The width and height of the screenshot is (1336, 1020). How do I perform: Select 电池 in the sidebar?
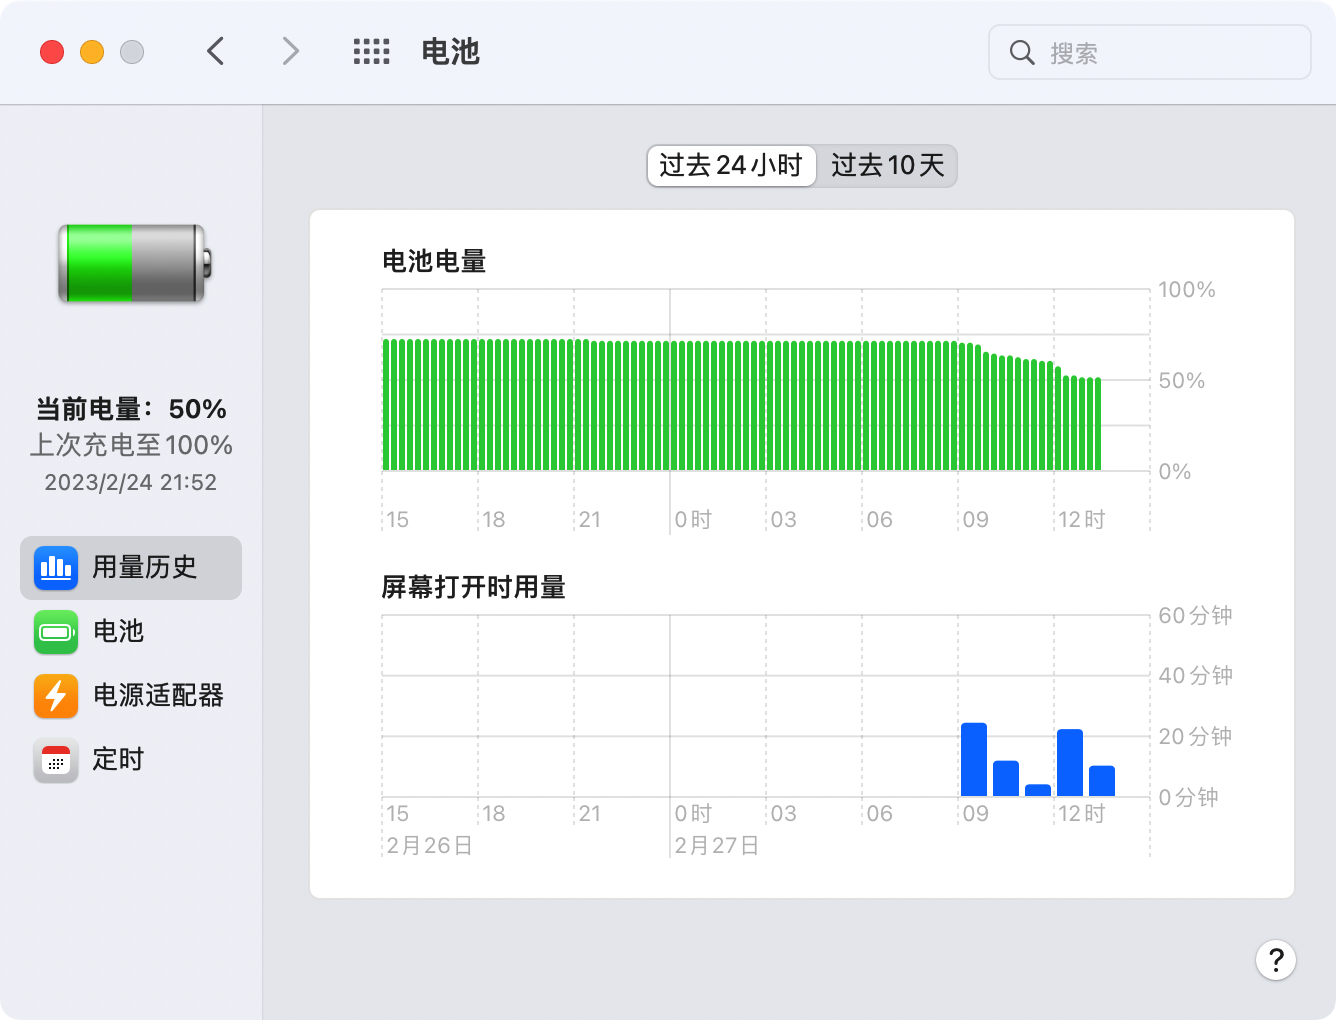(x=119, y=632)
